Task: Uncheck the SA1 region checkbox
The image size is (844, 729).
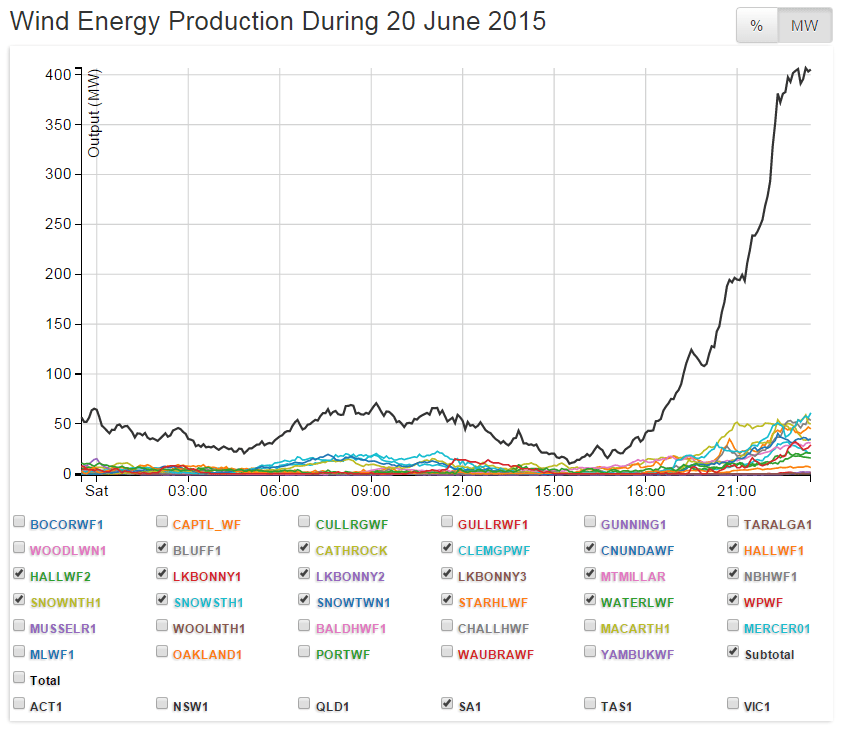Action: pyautogui.click(x=448, y=704)
